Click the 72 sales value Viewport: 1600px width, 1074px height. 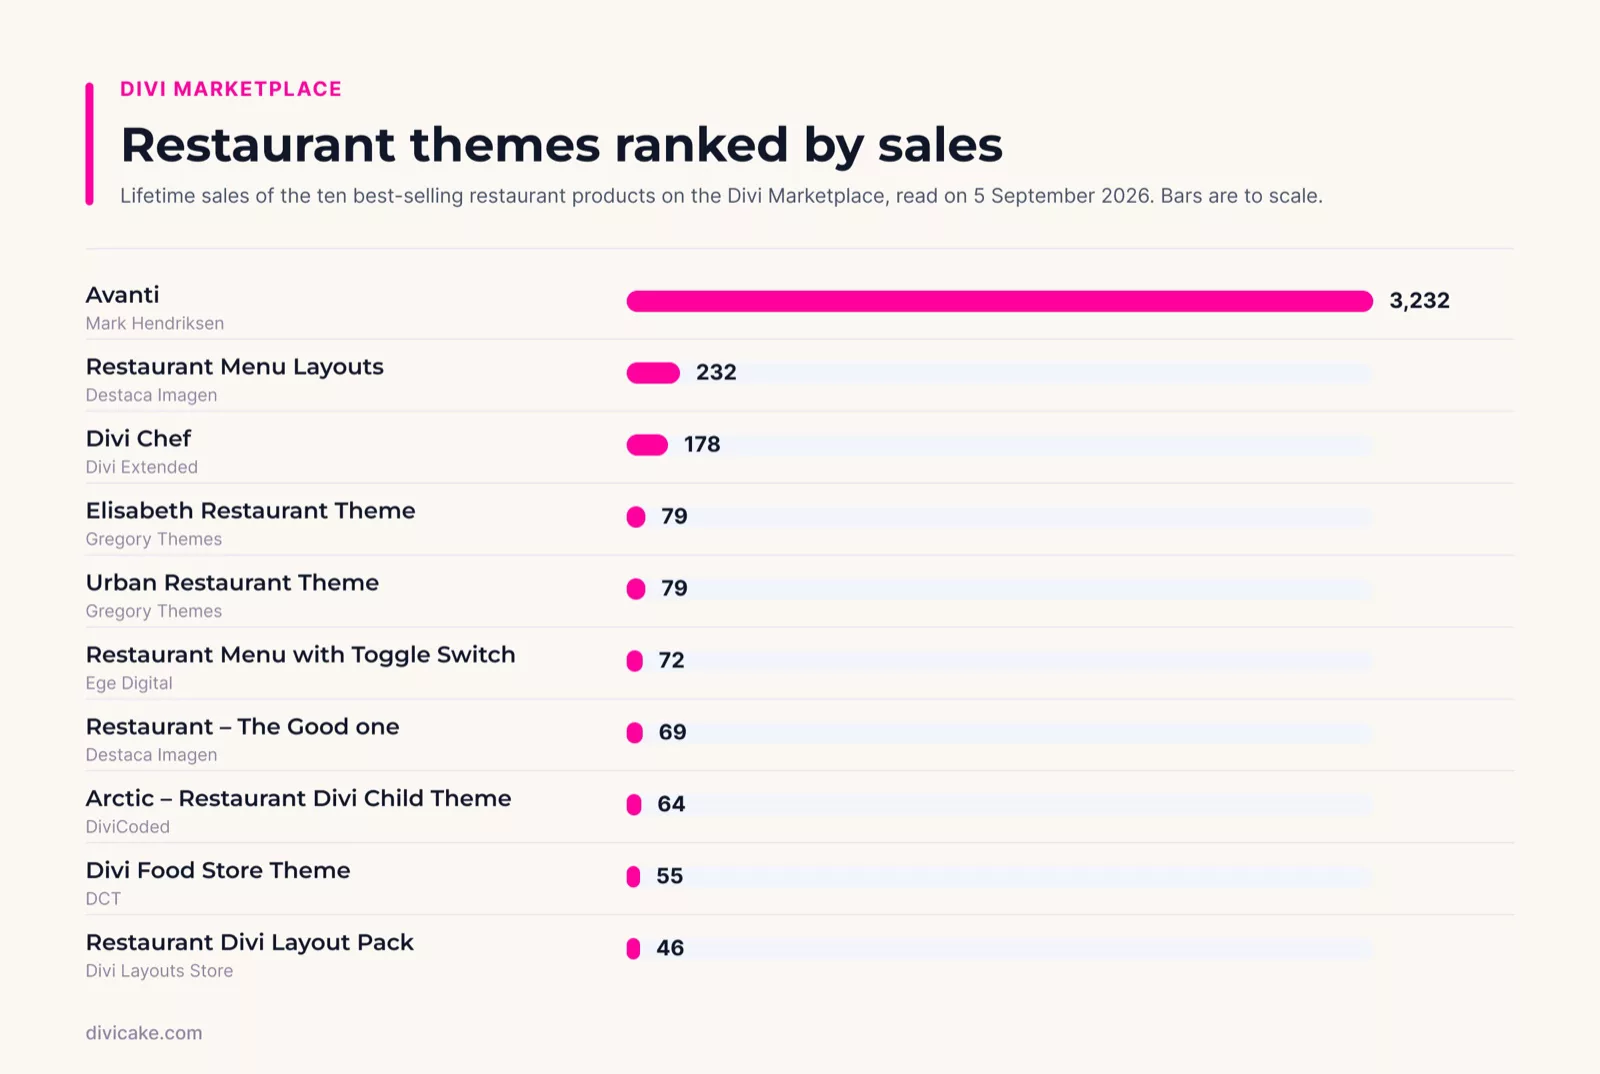click(671, 661)
